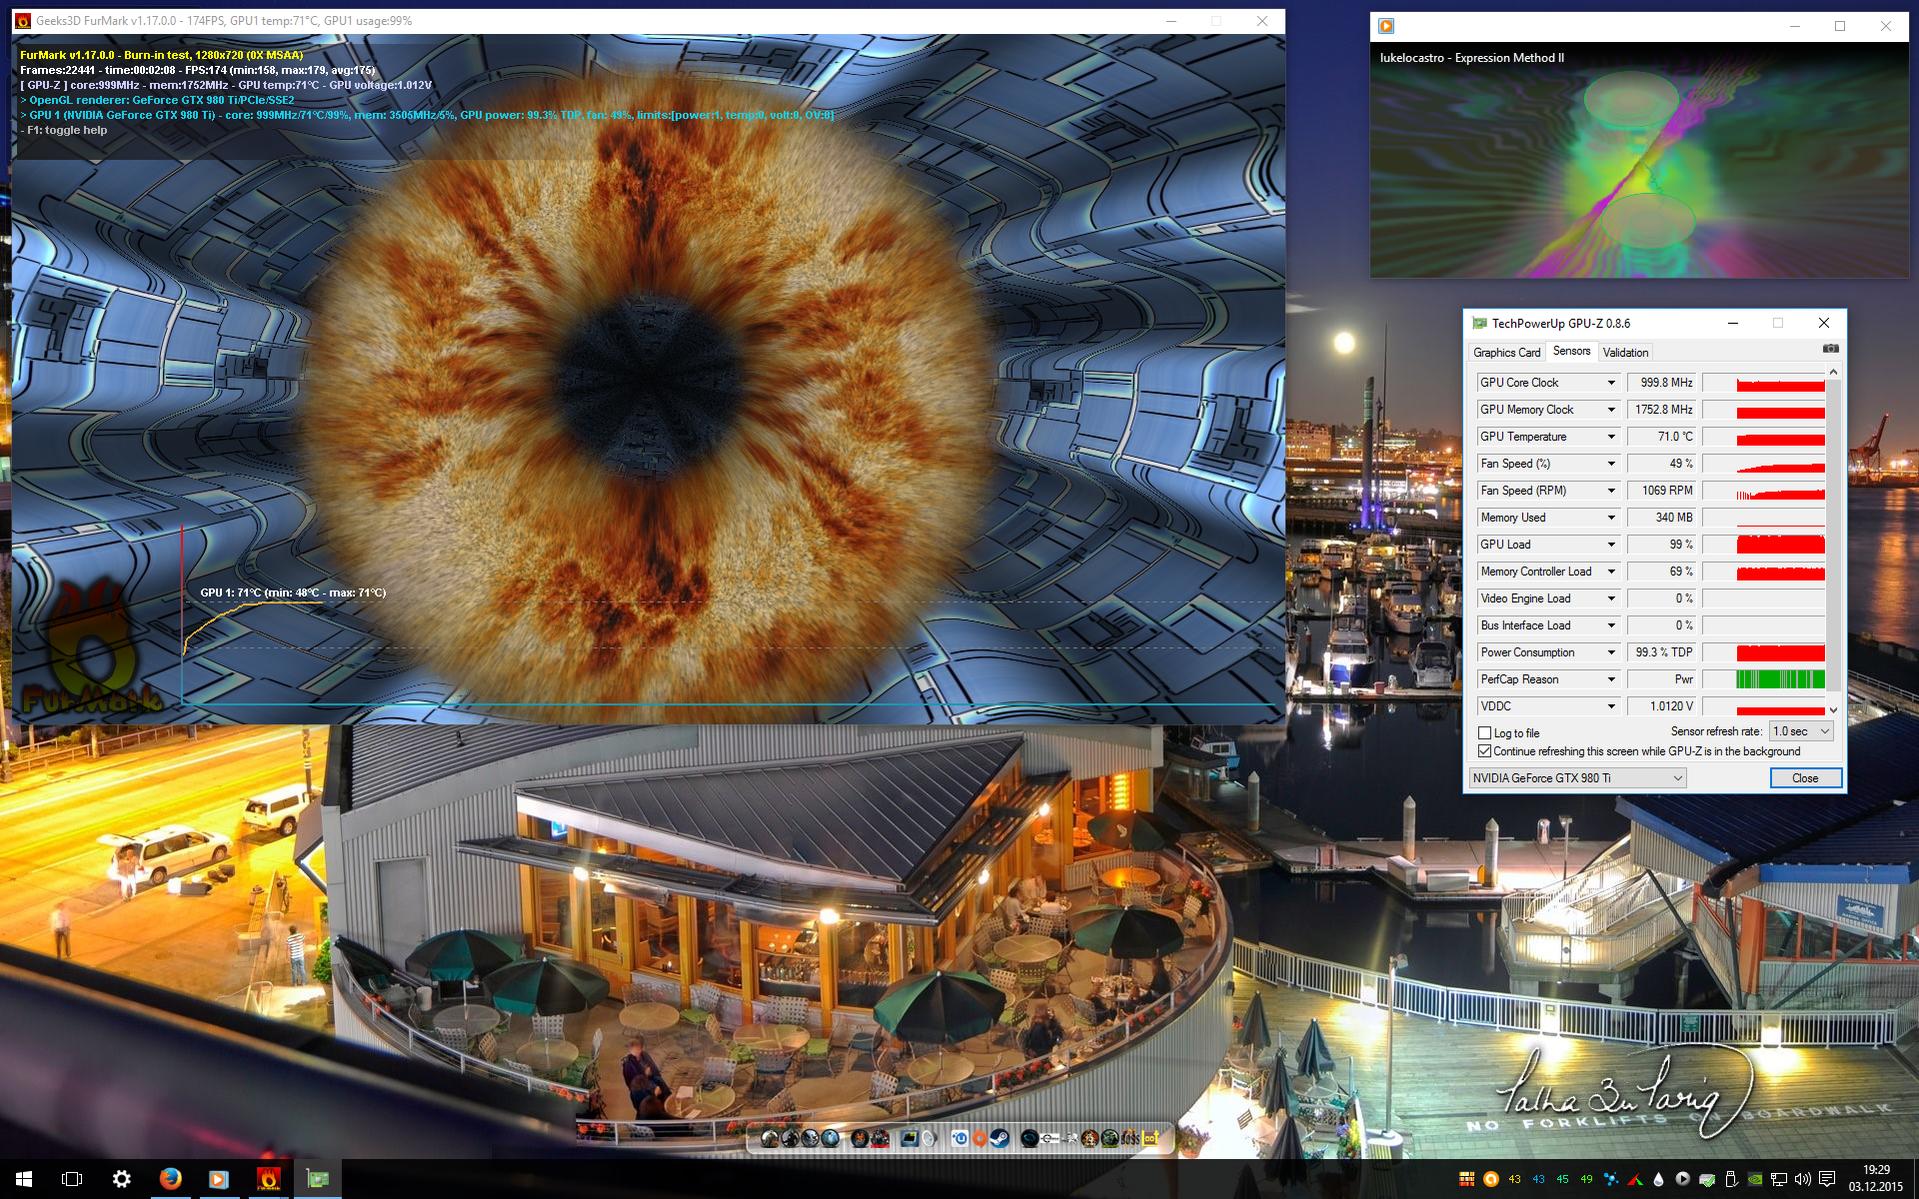The width and height of the screenshot is (1919, 1199).
Task: Click the firewall brick tray icon
Action: point(1467,1179)
